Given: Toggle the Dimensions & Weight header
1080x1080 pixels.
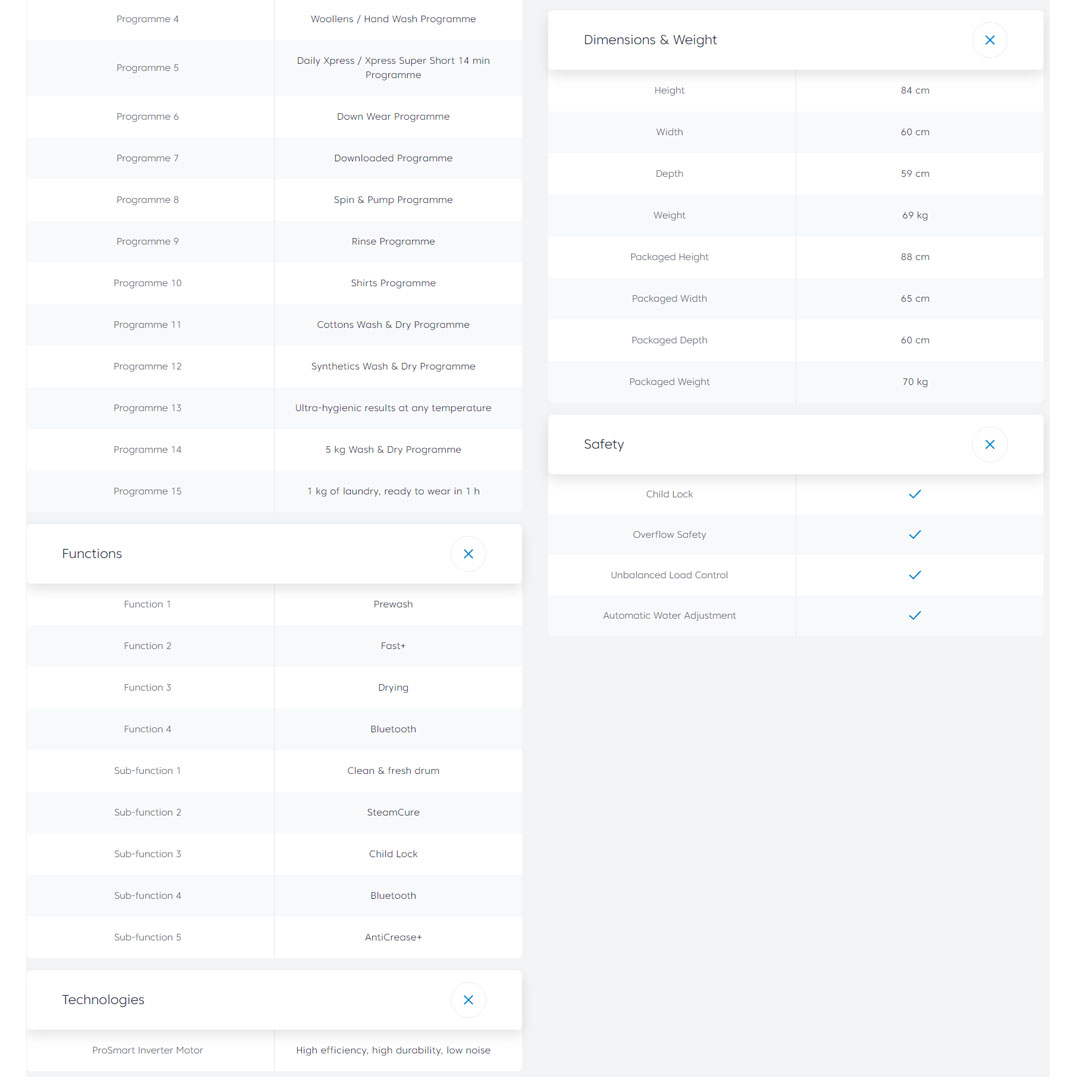Looking at the screenshot, I should pyautogui.click(x=650, y=40).
